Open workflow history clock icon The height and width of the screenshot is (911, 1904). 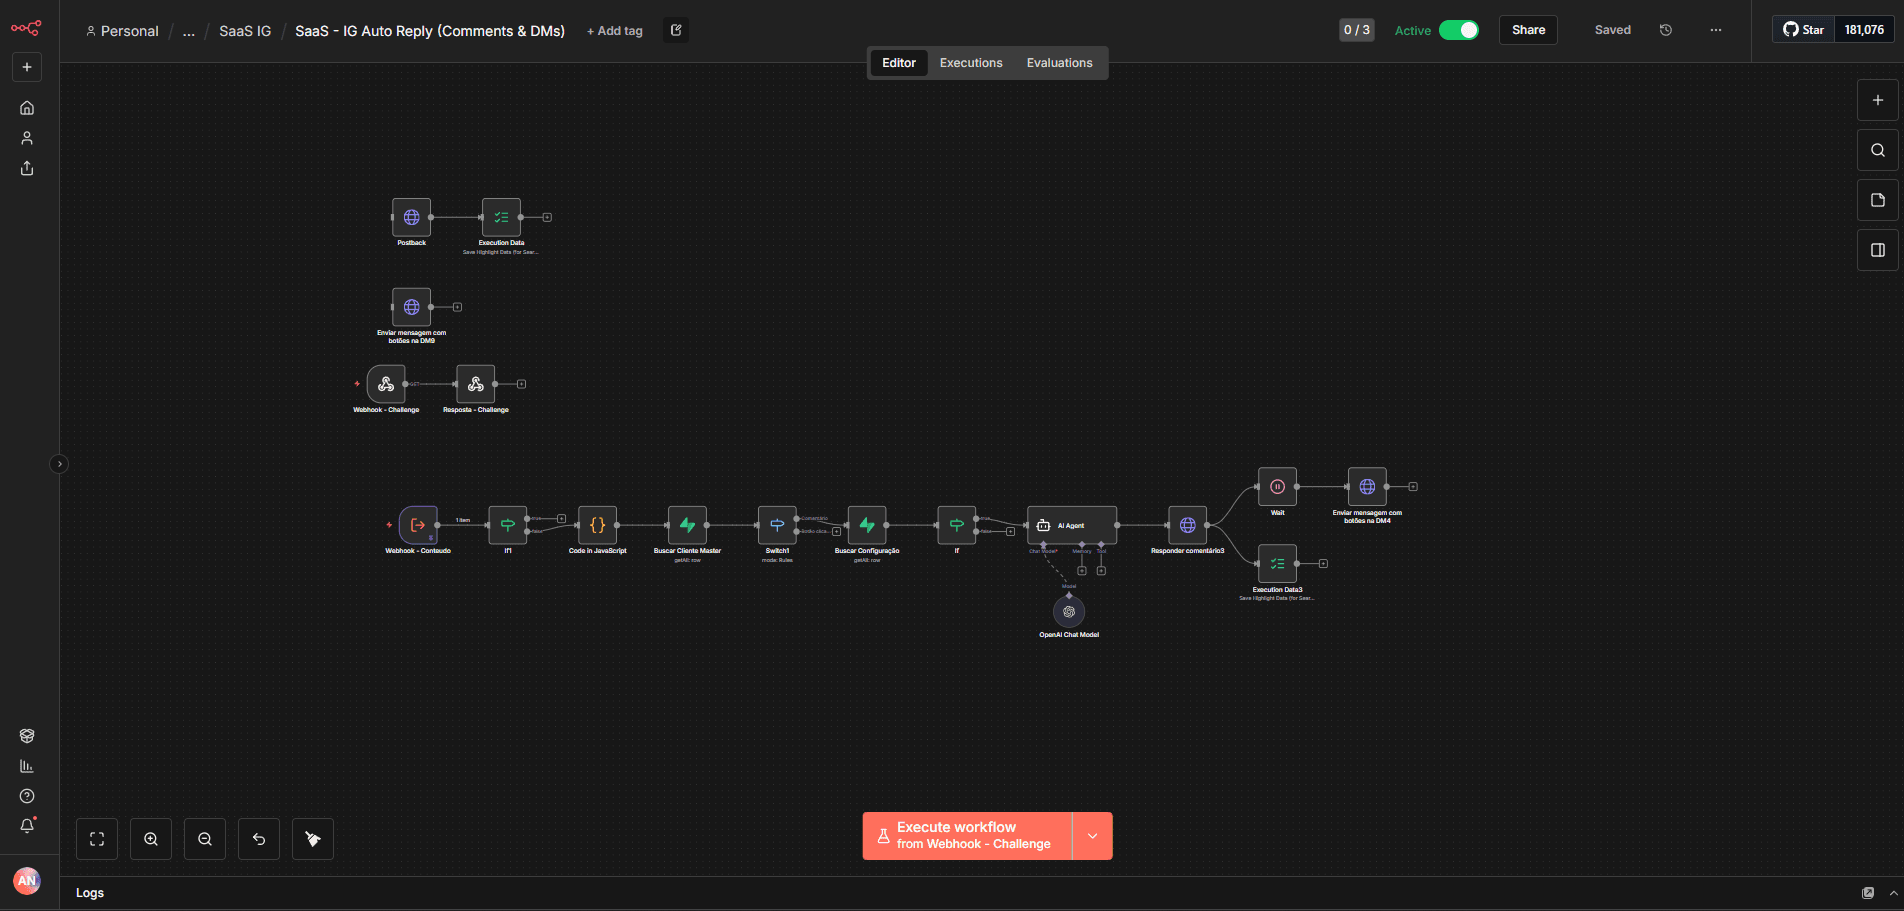click(1666, 30)
